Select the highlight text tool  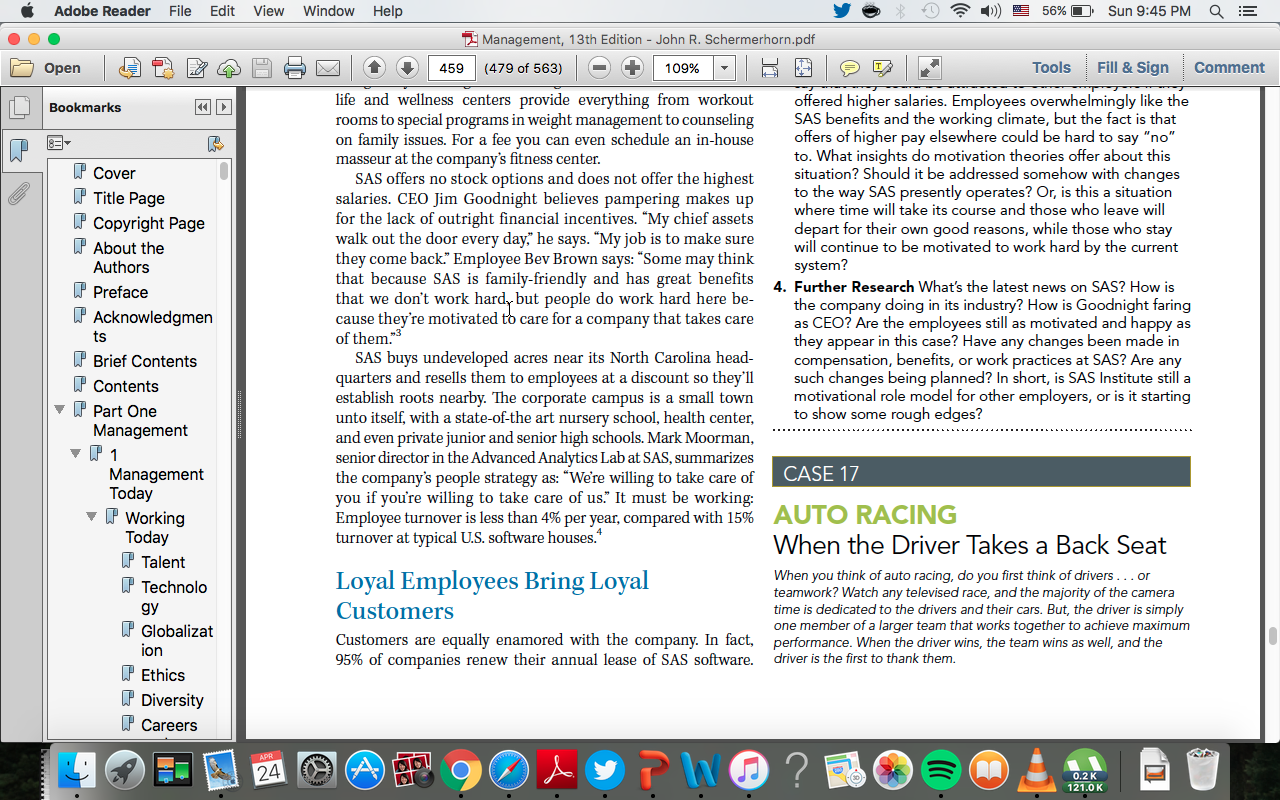882,68
